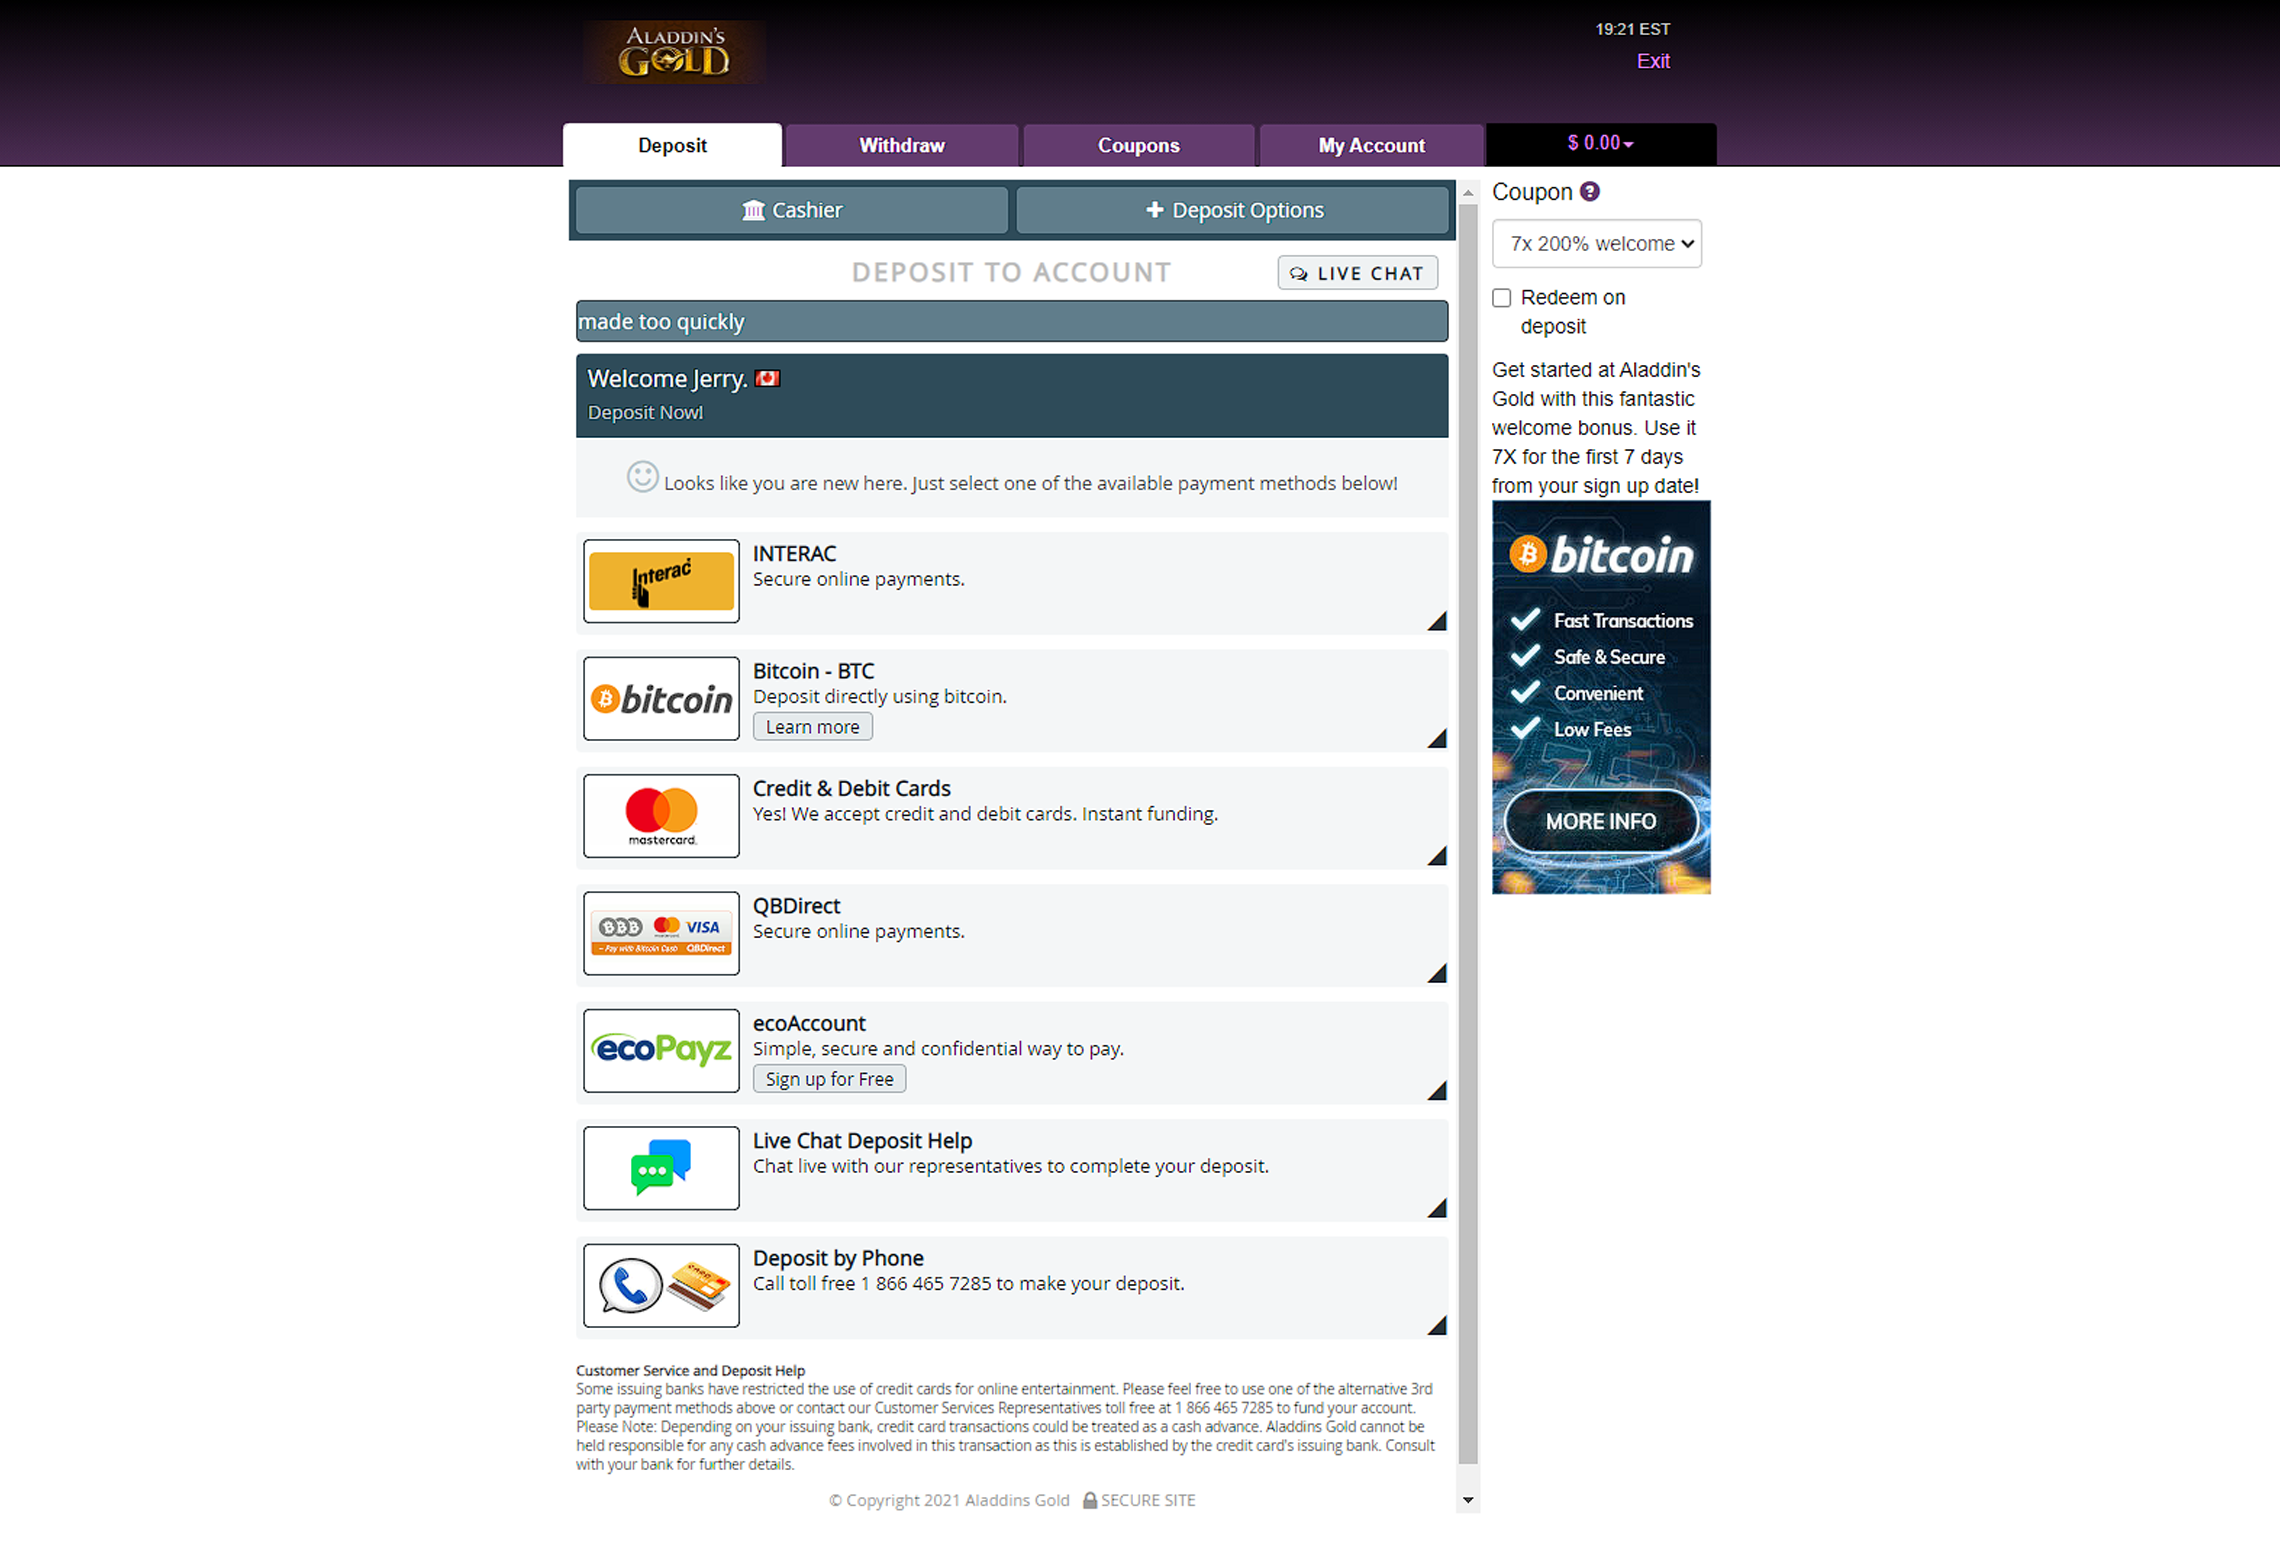
Task: Click the Coupon help question mark icon
Action: click(1590, 191)
